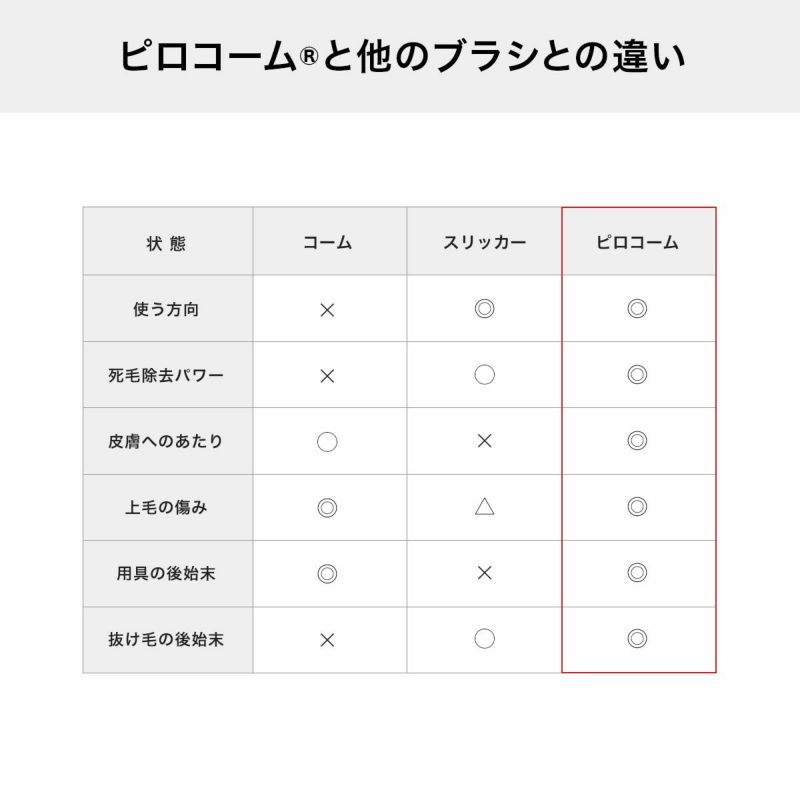This screenshot has height=800, width=800.
Task: Select the スリッカー column header
Action: 484,243
